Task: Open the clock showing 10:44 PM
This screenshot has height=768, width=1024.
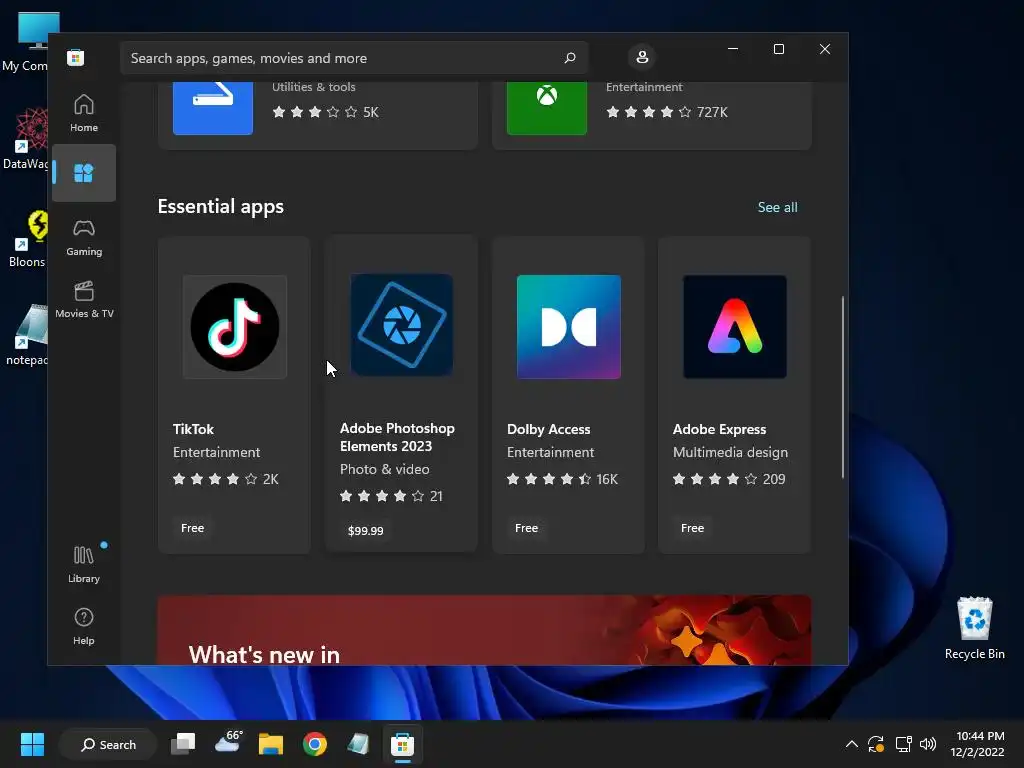Action: click(977, 744)
